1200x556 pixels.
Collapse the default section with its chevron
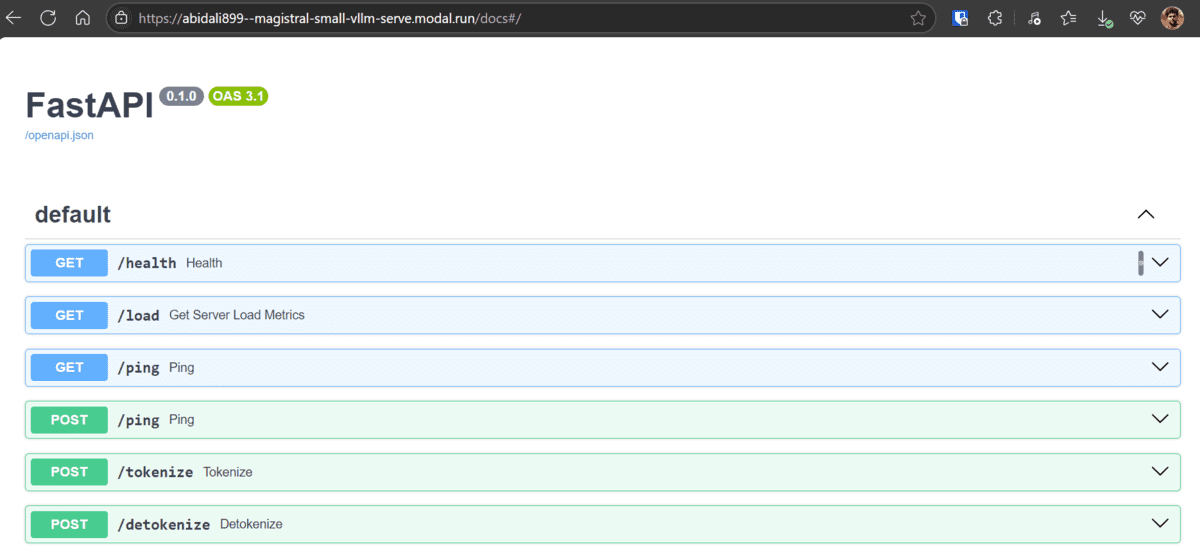1146,214
